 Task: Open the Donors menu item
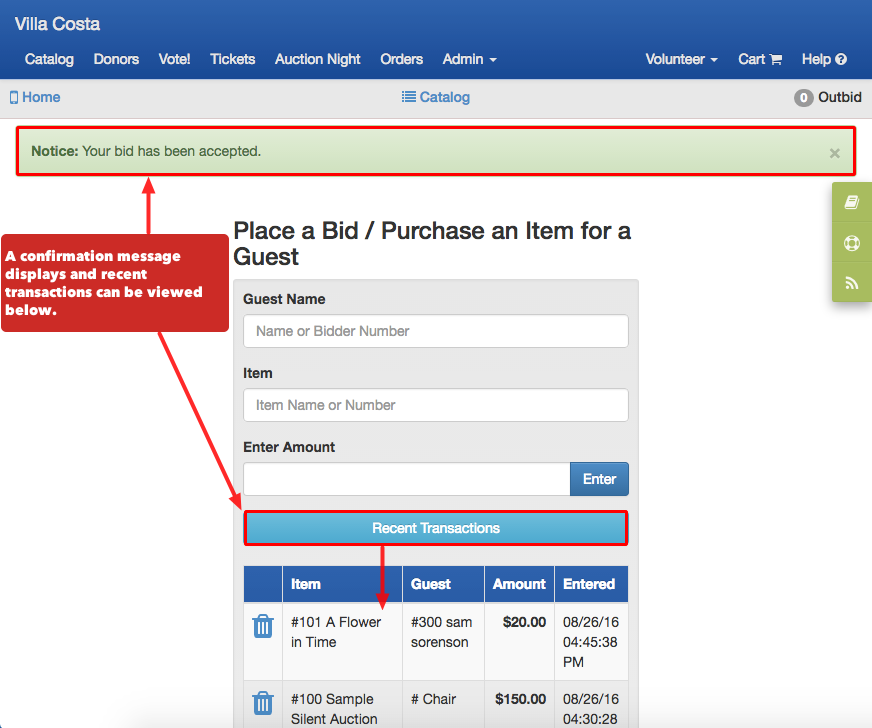point(116,59)
